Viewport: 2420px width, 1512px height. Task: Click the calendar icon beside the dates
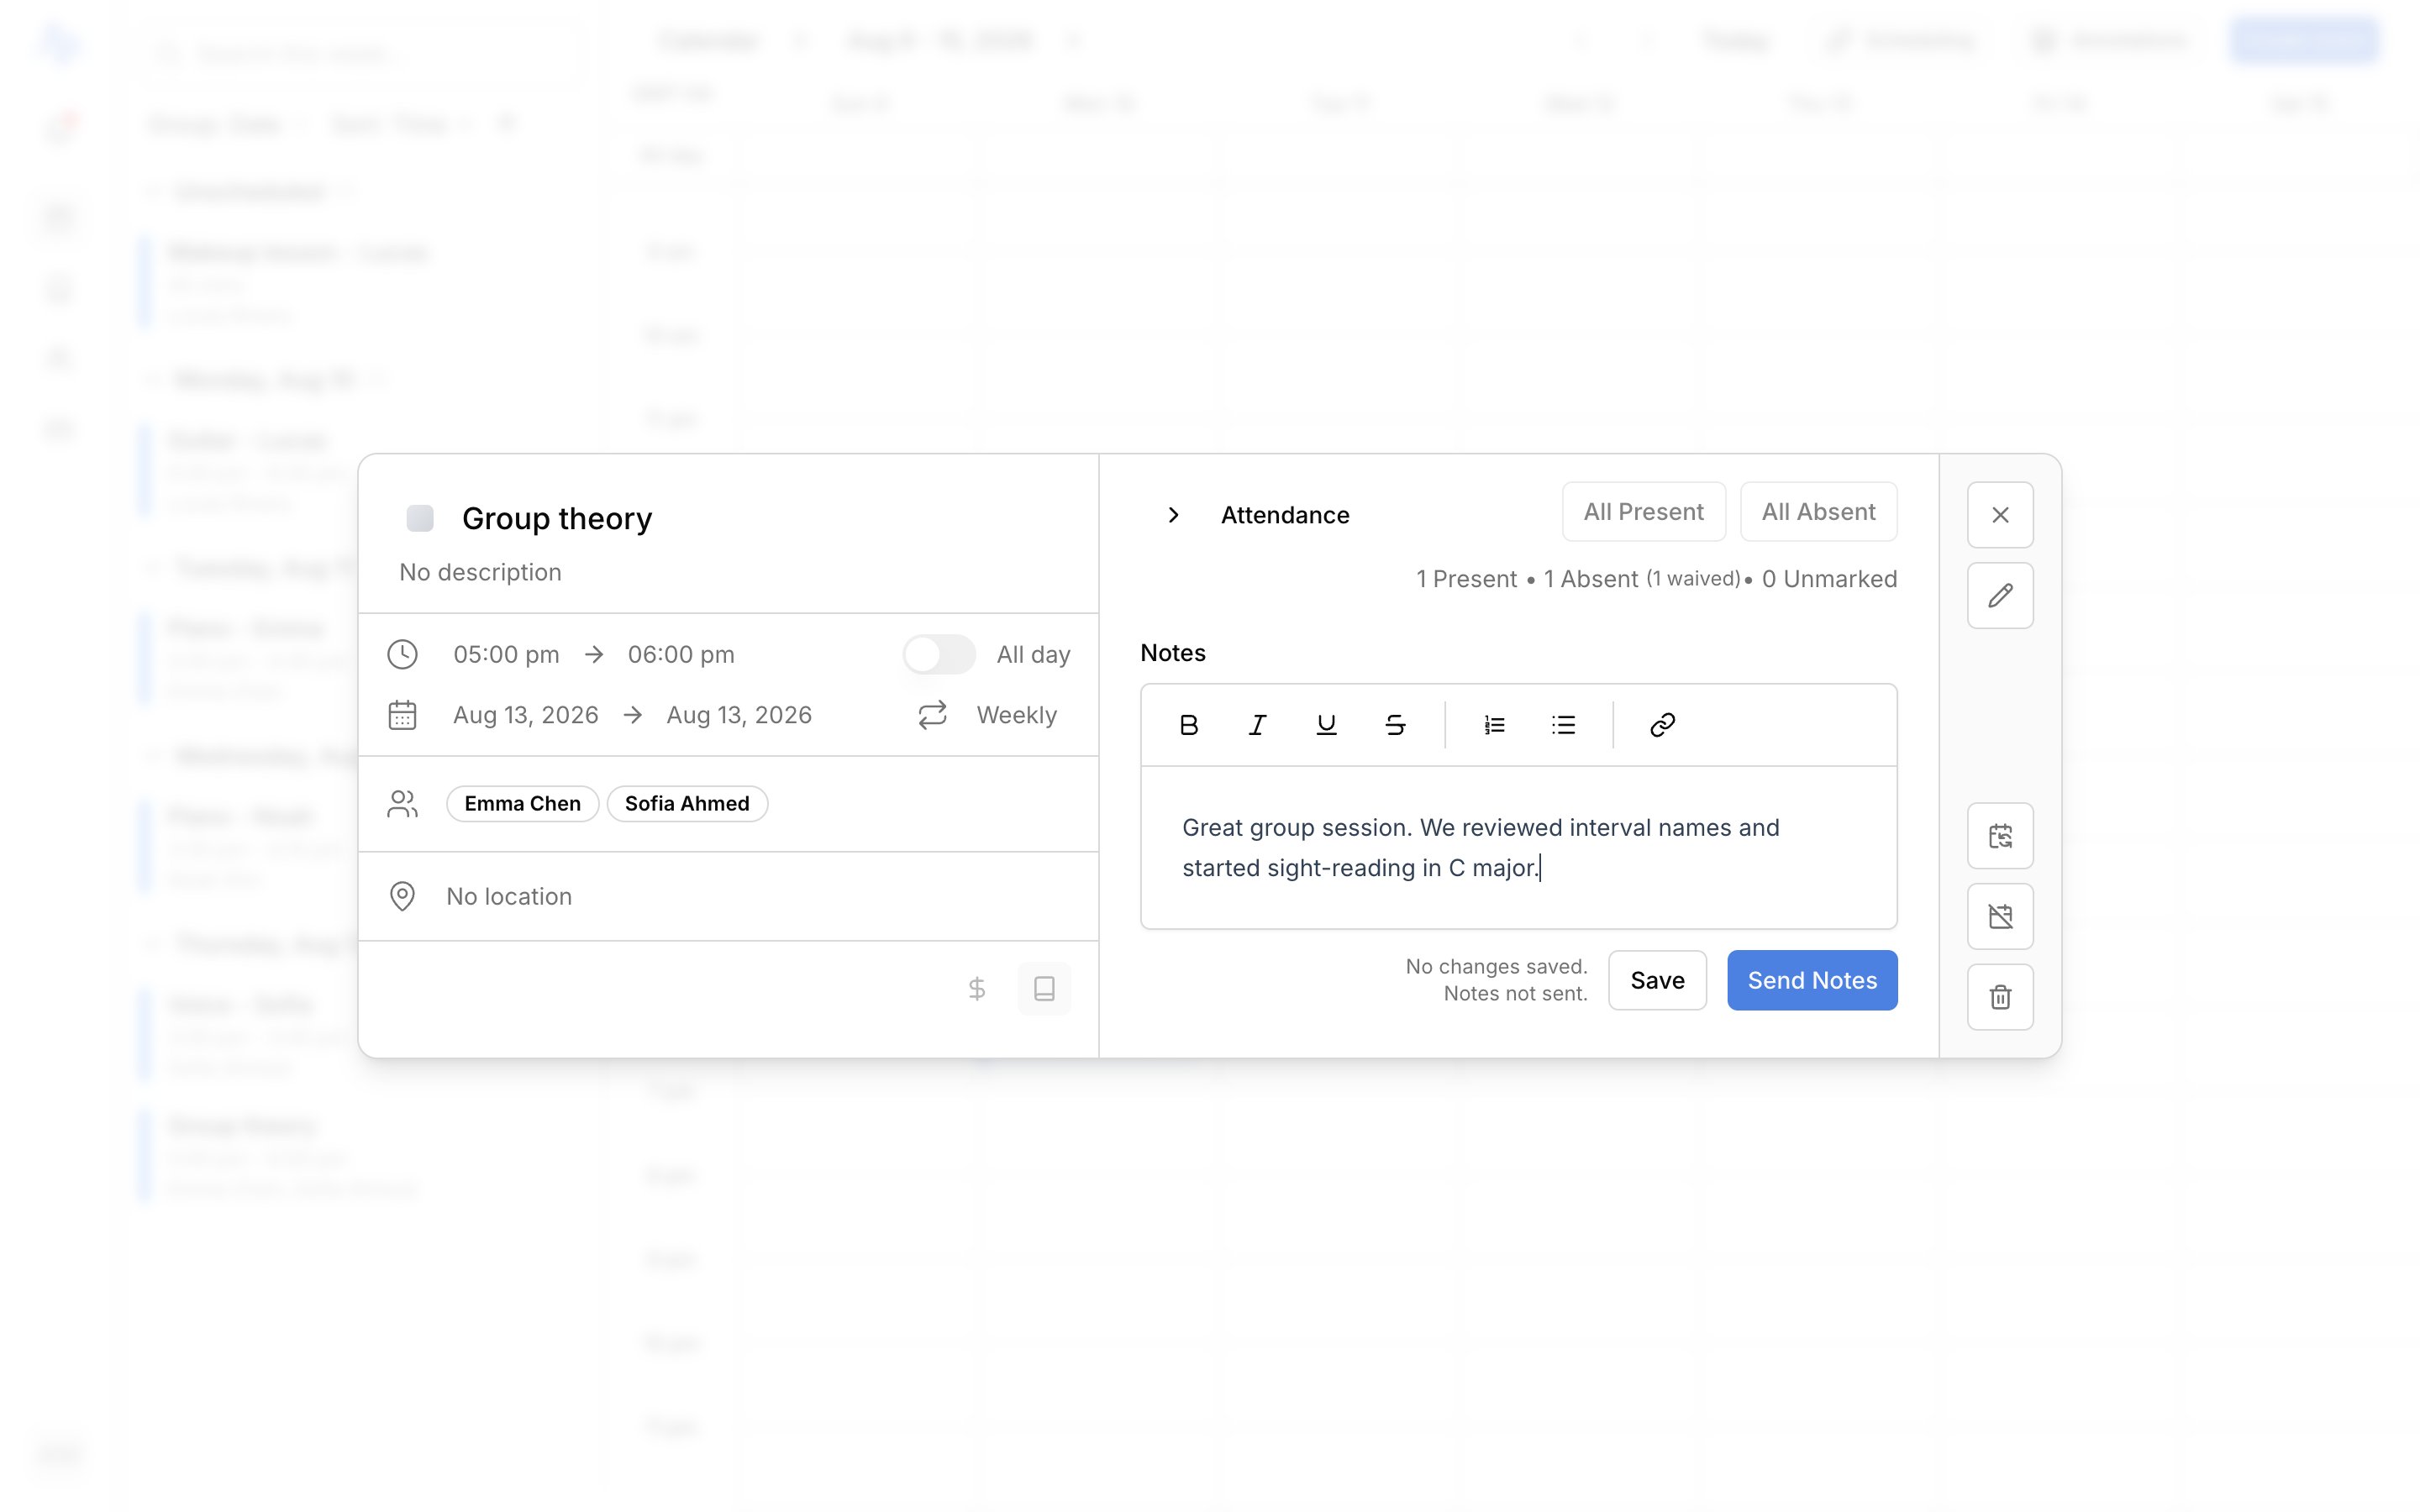click(402, 715)
